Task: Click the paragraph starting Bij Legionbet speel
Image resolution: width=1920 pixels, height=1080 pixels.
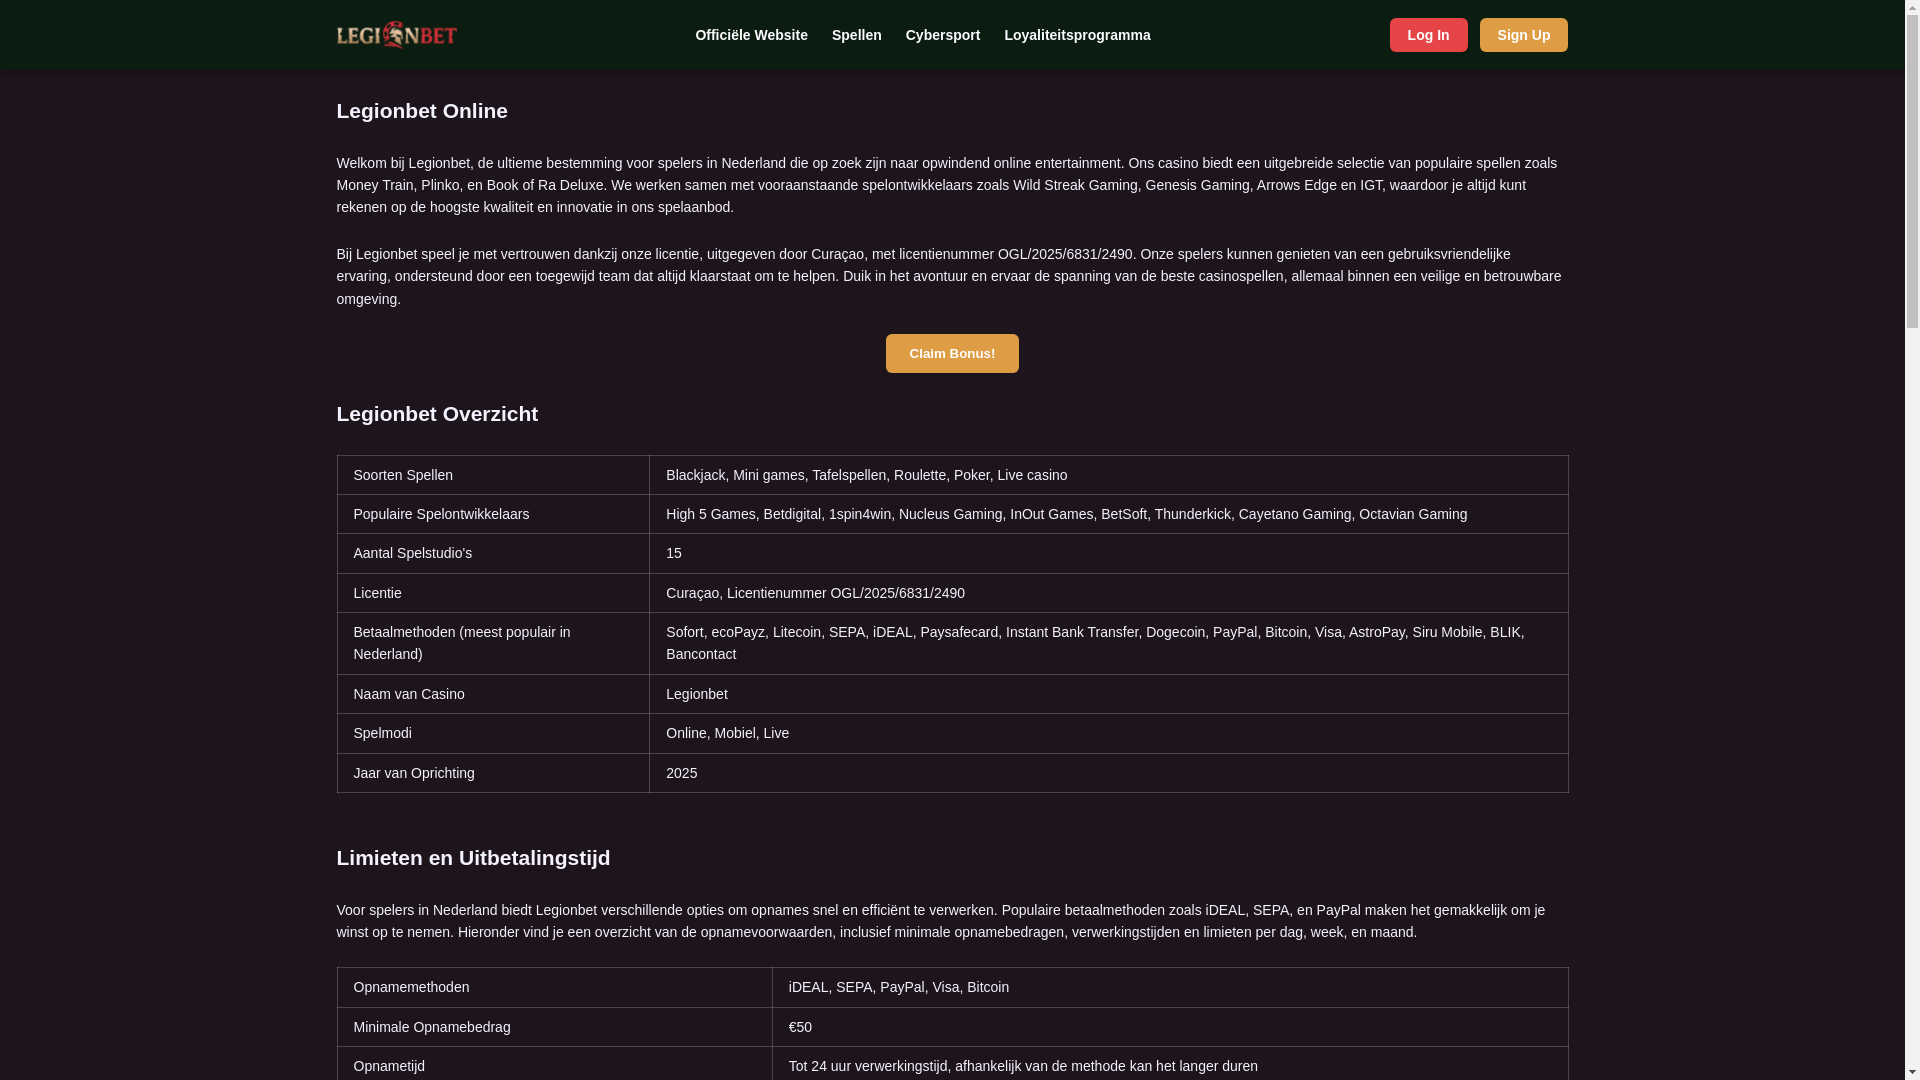Action: [952, 276]
